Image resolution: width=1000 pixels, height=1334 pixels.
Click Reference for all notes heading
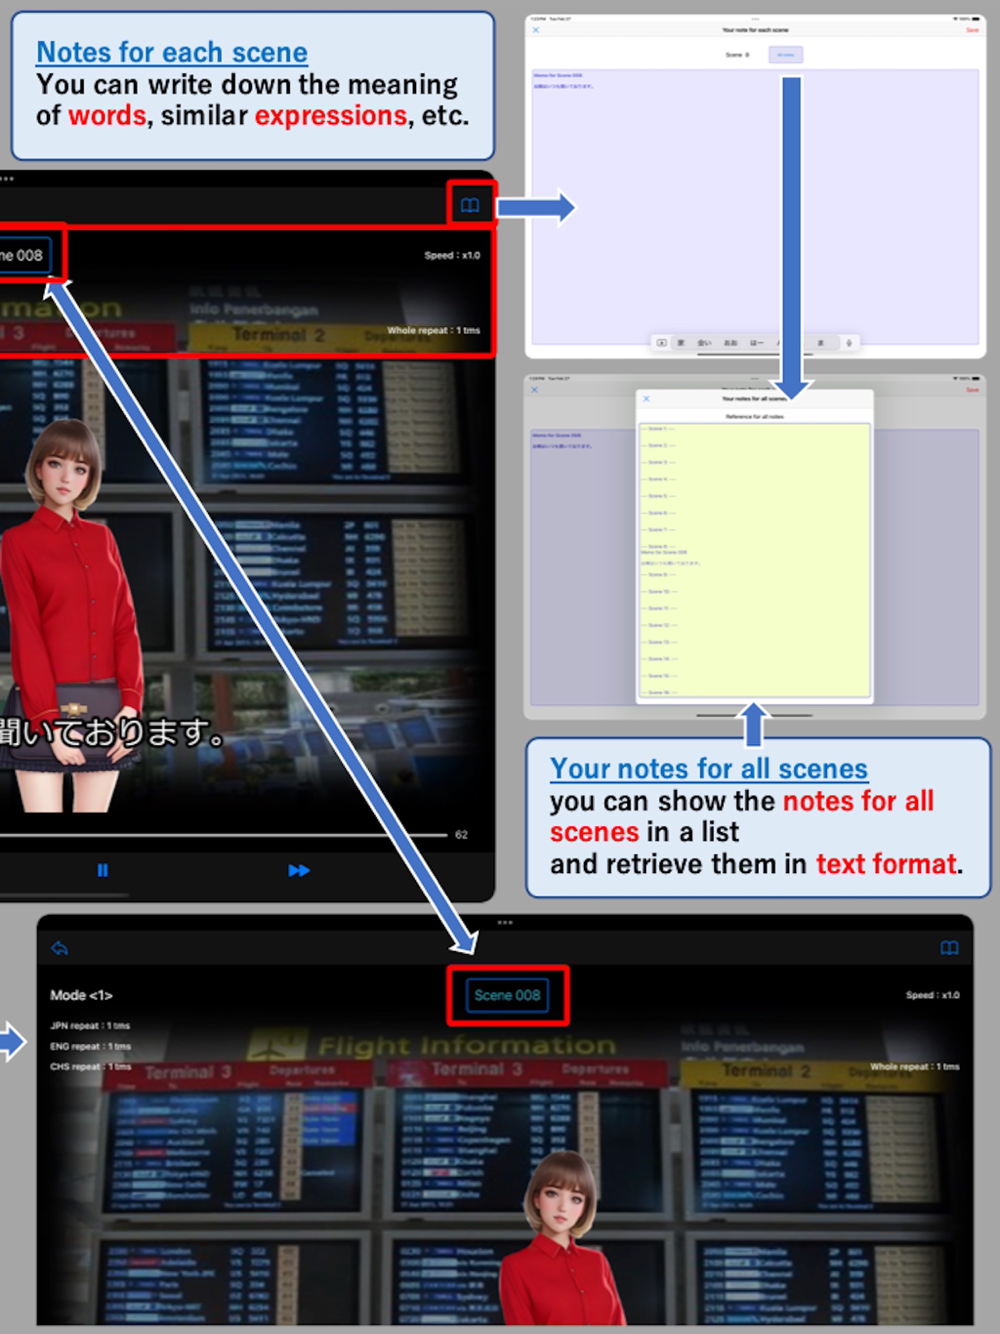pos(755,417)
